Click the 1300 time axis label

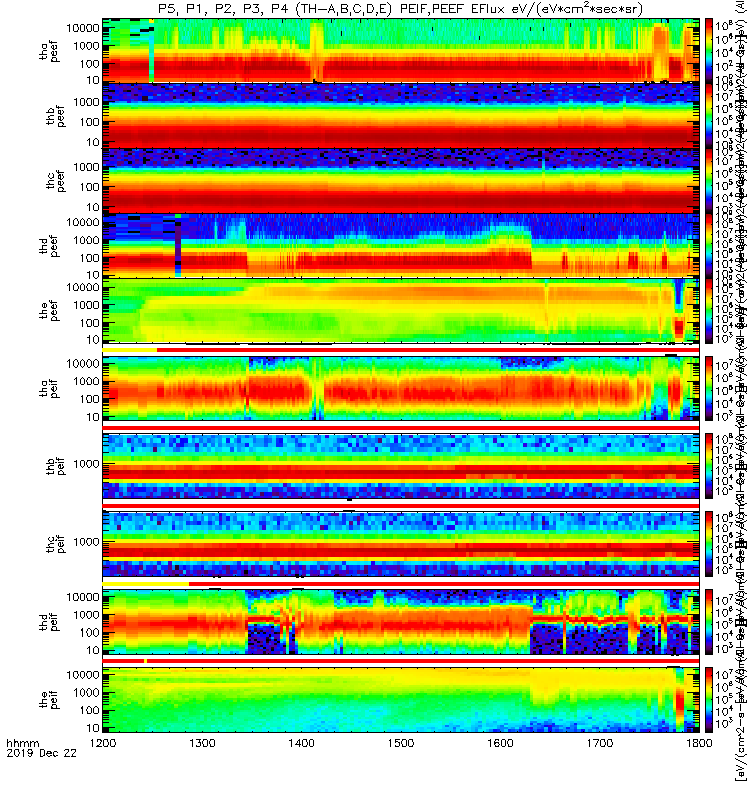pyautogui.click(x=202, y=743)
